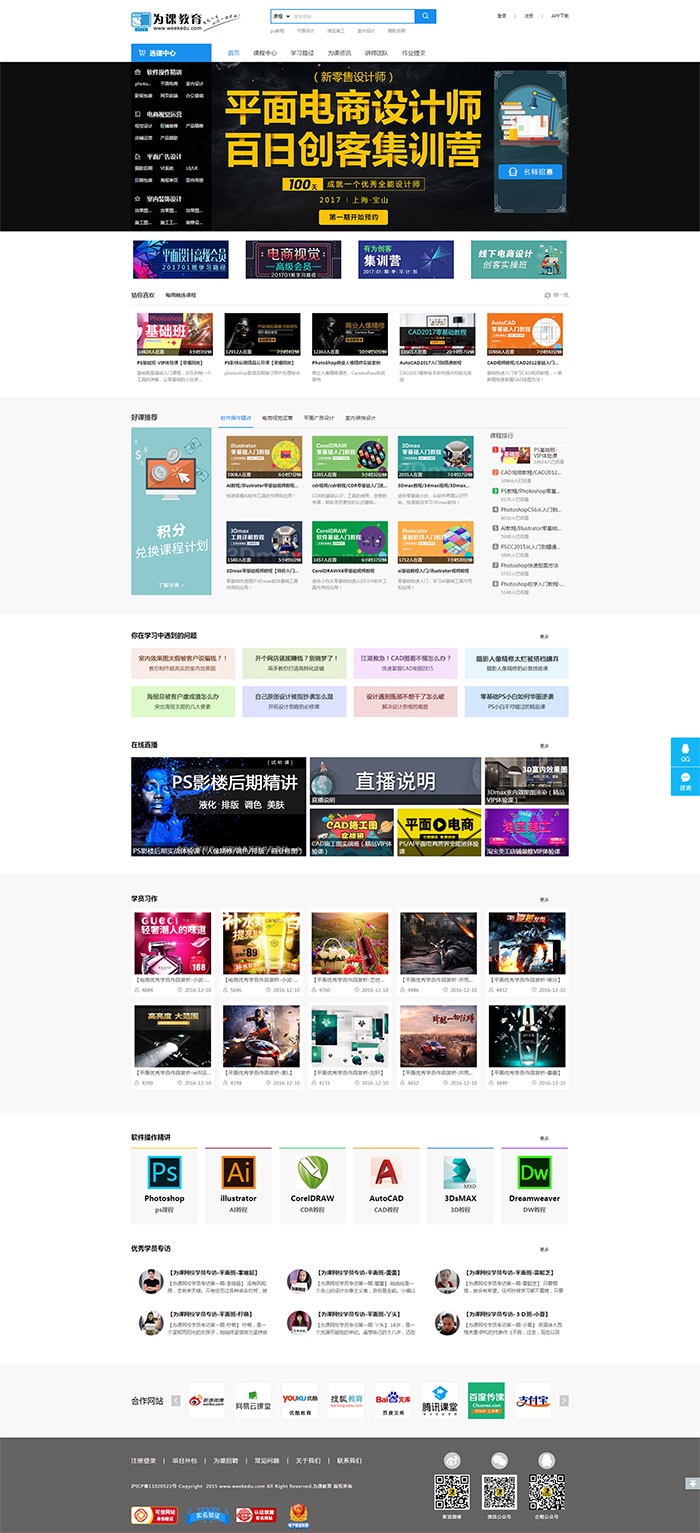700x1533 pixels.
Task: Open the 课程 search type dropdown
Action: point(281,16)
